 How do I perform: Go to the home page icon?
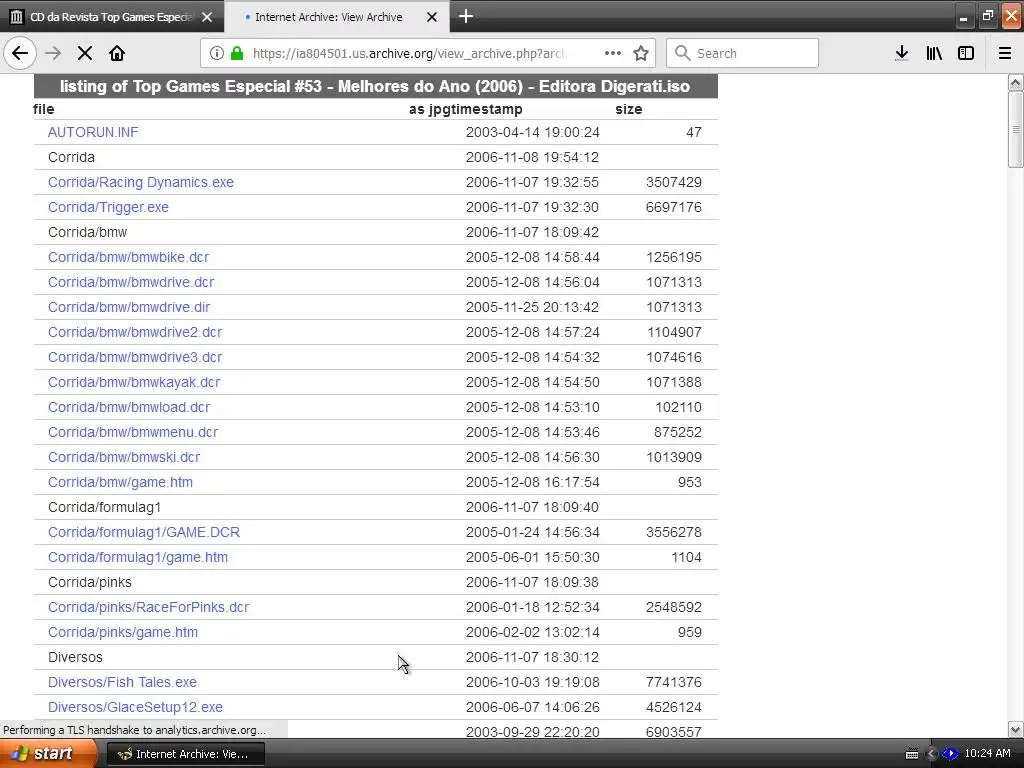pos(117,53)
